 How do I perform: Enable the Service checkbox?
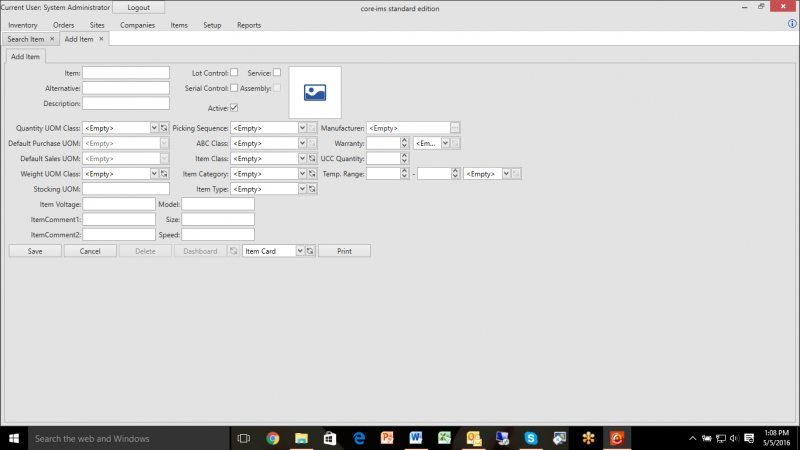click(x=277, y=73)
